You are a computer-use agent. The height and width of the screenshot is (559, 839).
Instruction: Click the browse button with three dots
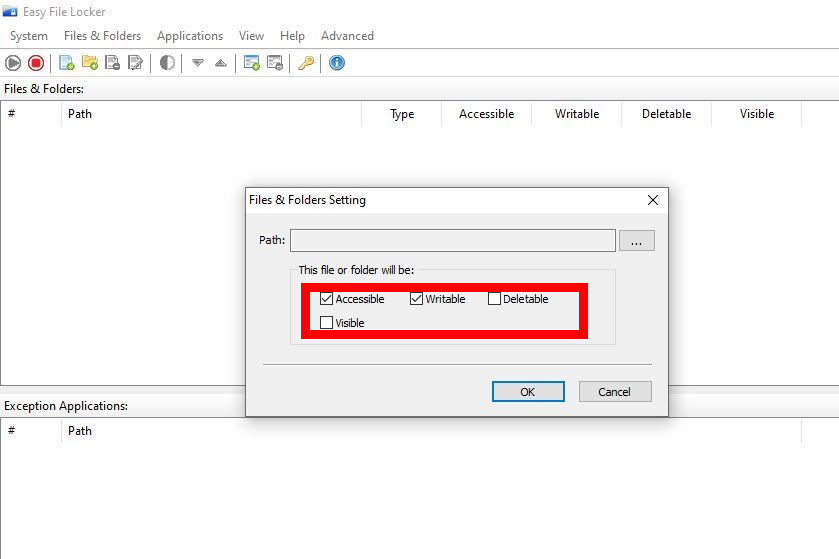[x=637, y=241]
